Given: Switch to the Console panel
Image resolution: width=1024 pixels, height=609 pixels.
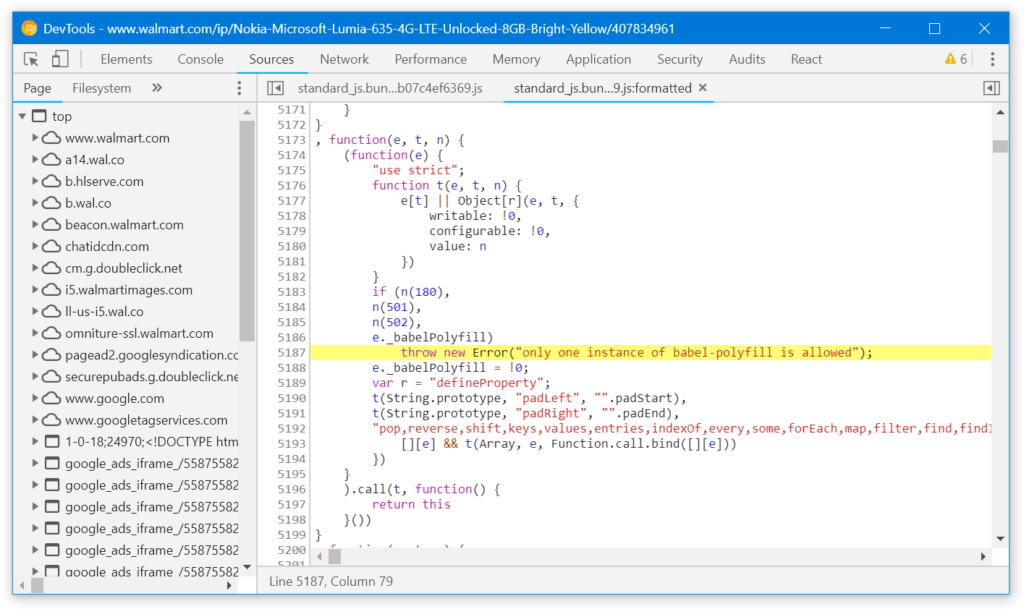Looking at the screenshot, I should pyautogui.click(x=200, y=59).
